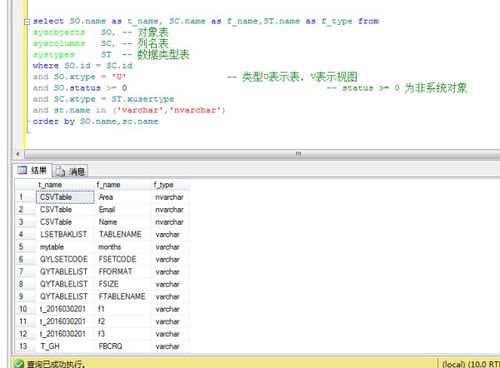
Task: Collapse the select statement code block
Action: [x=27, y=22]
